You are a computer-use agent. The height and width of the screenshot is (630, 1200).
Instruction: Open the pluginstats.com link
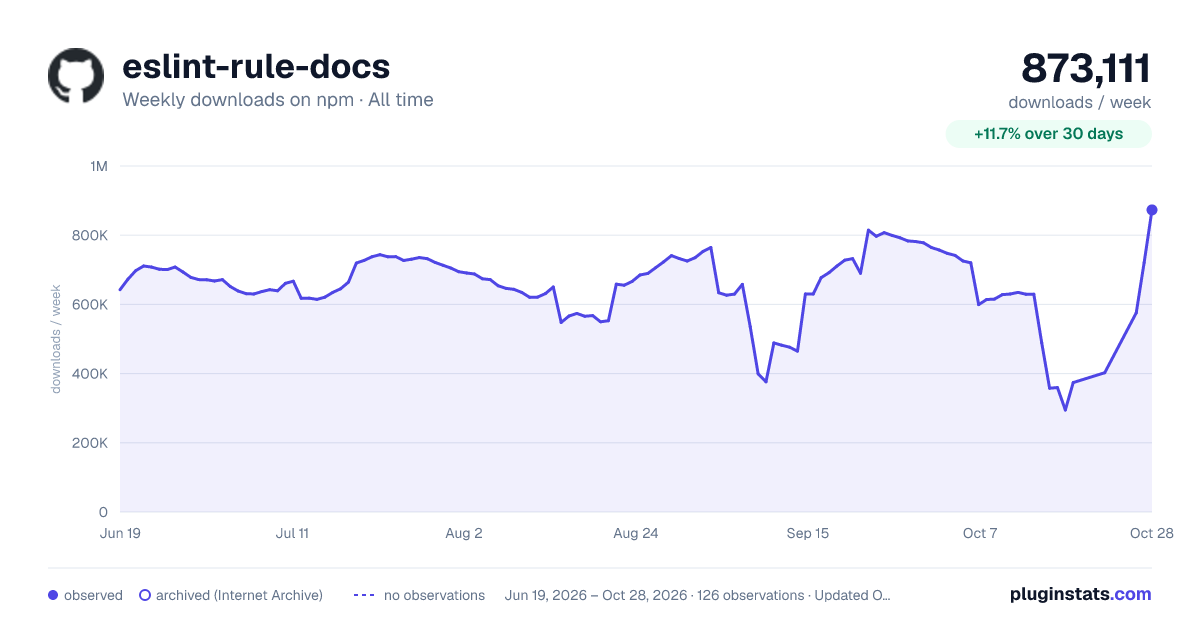coord(1081,594)
